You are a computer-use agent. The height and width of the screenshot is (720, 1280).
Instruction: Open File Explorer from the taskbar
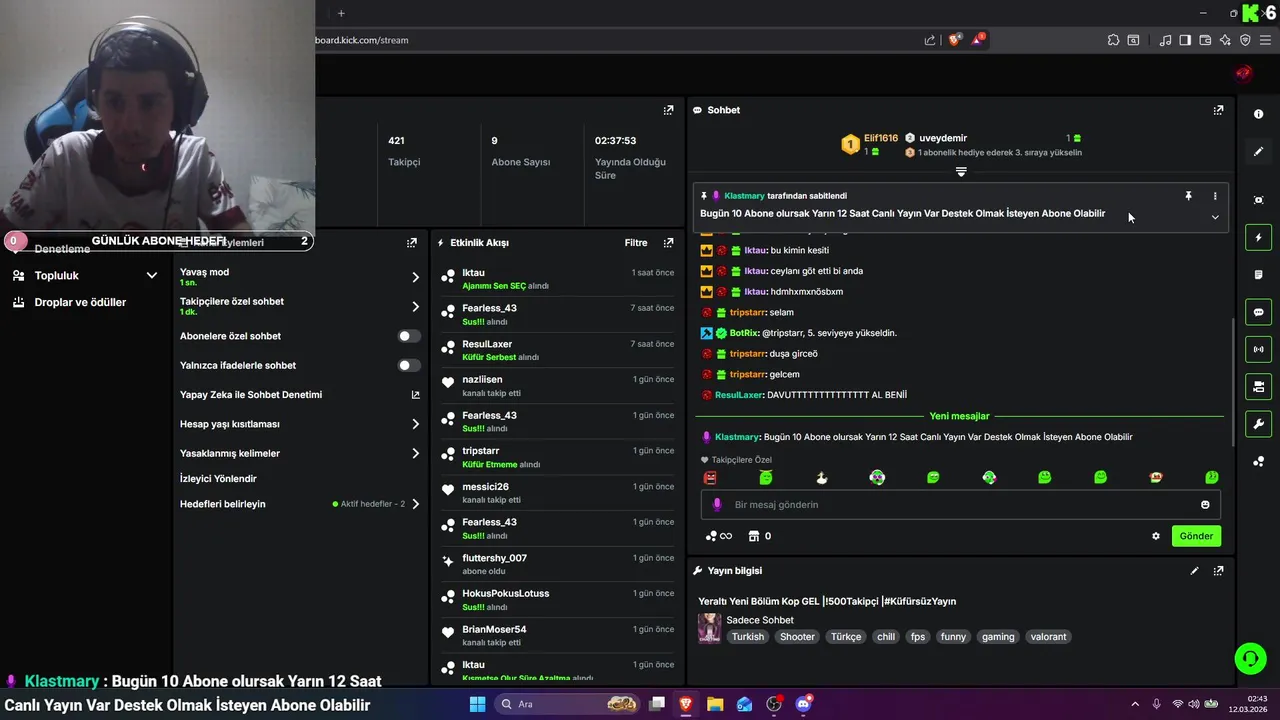click(715, 704)
